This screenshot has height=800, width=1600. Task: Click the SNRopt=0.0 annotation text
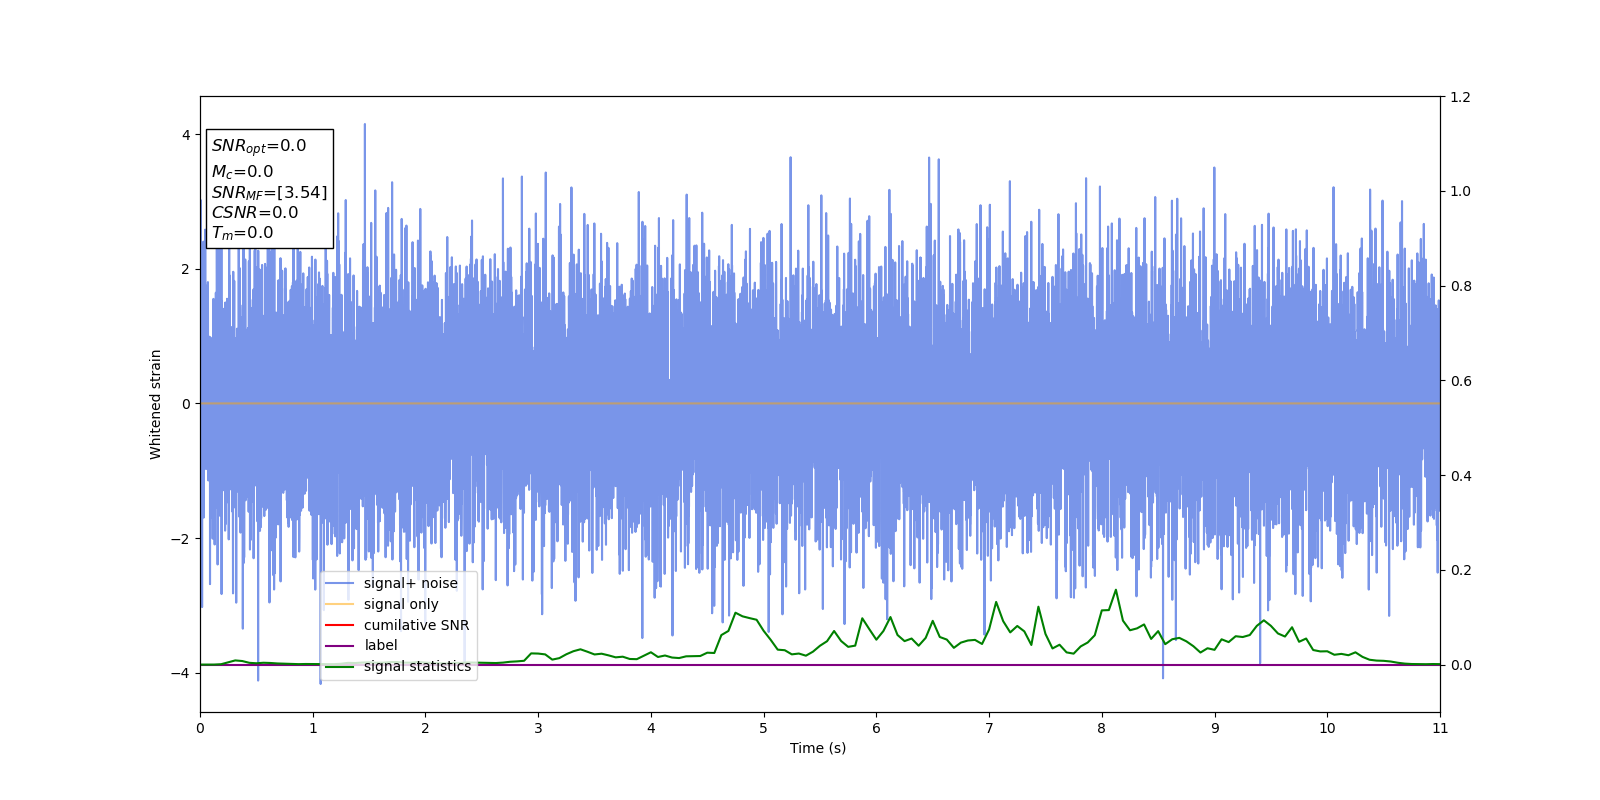coord(259,146)
